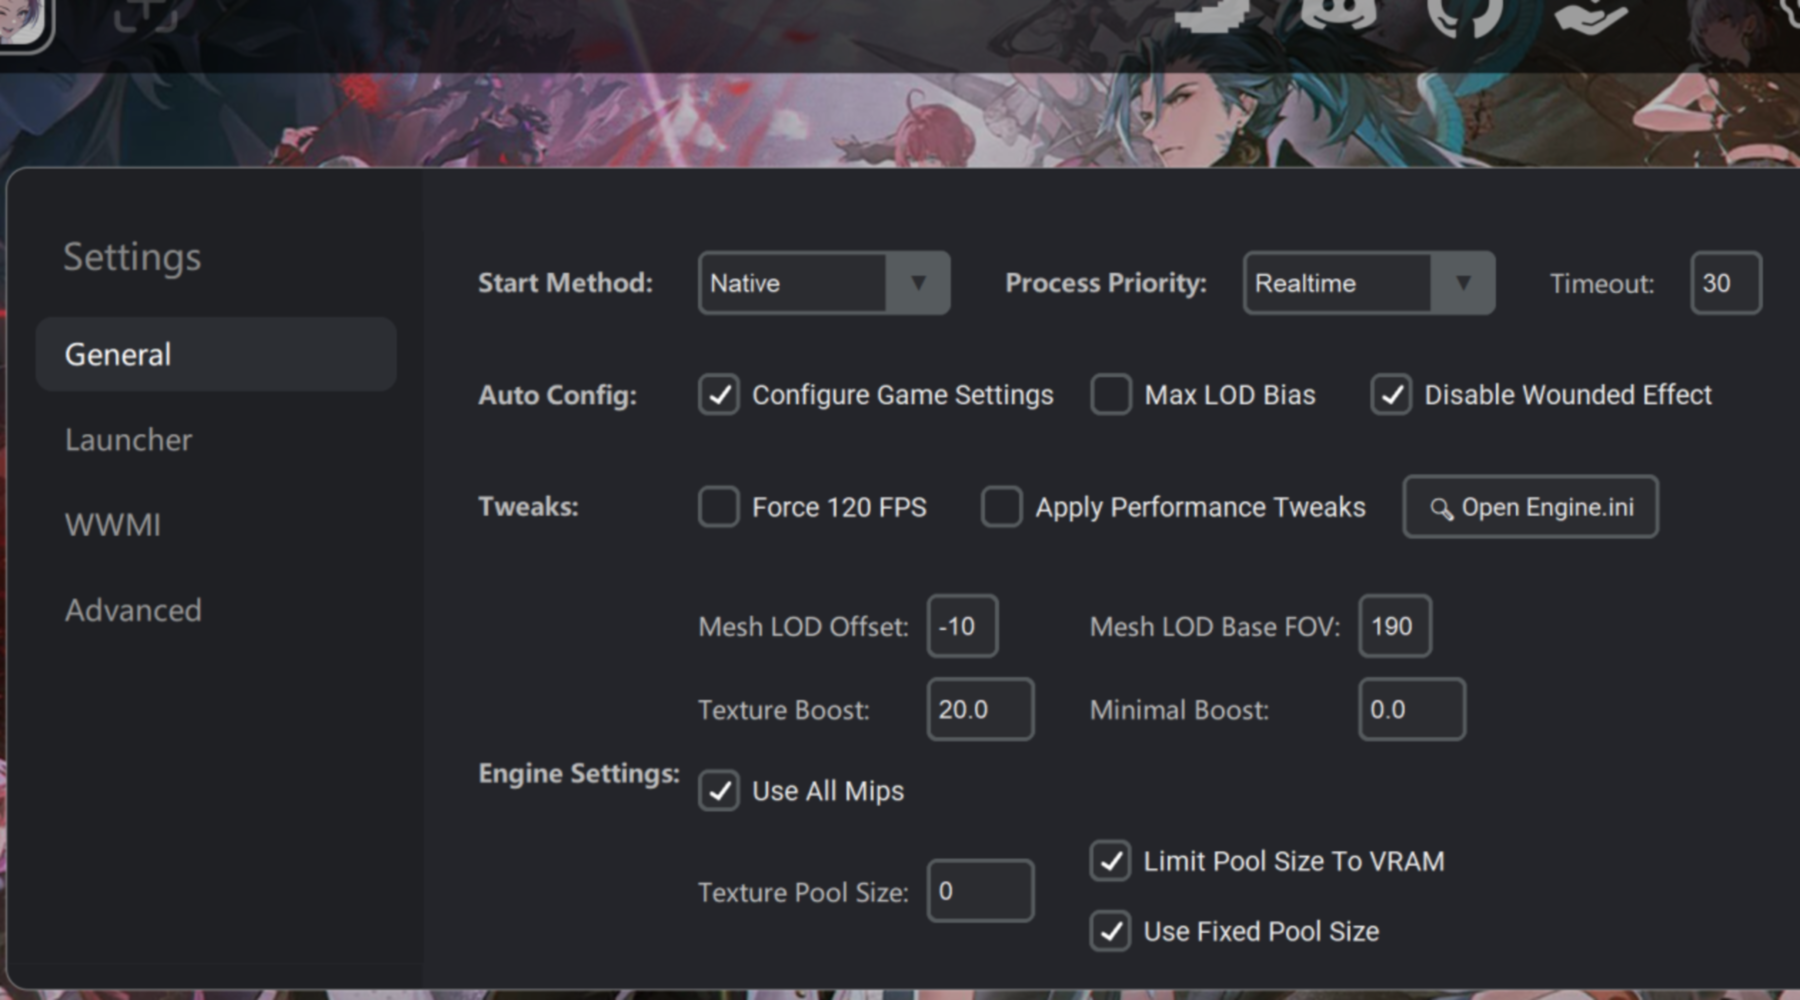Toggle Limit Pool Size To VRAM
1800x1000 pixels.
pos(1110,862)
